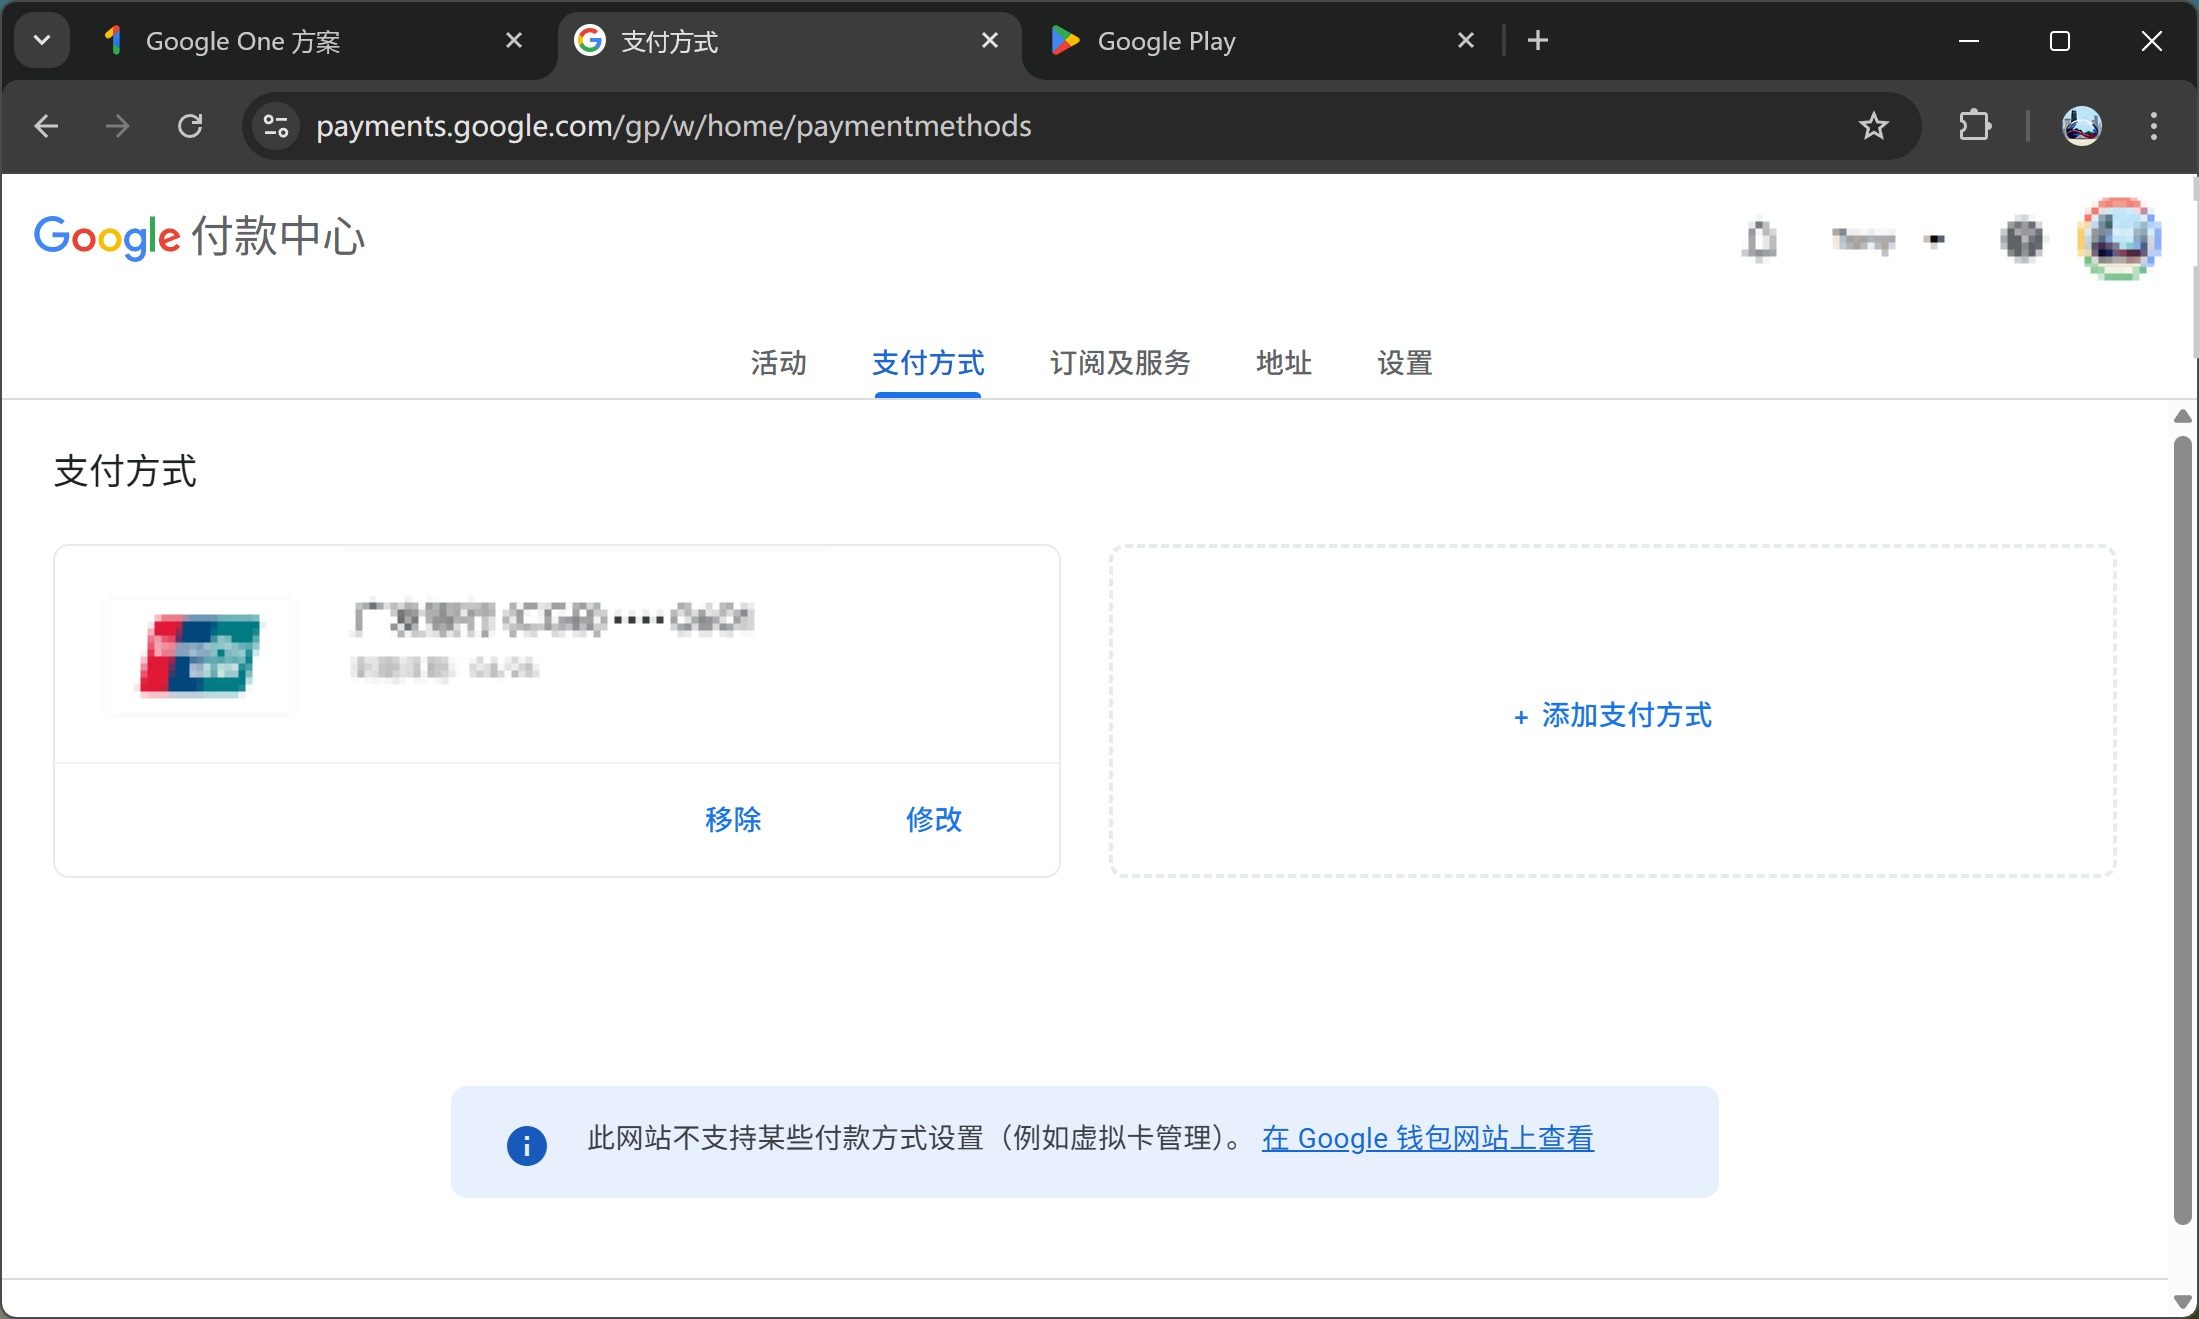This screenshot has width=2199, height=1319.
Task: Open the Google apps grid icon
Action: 2022,240
